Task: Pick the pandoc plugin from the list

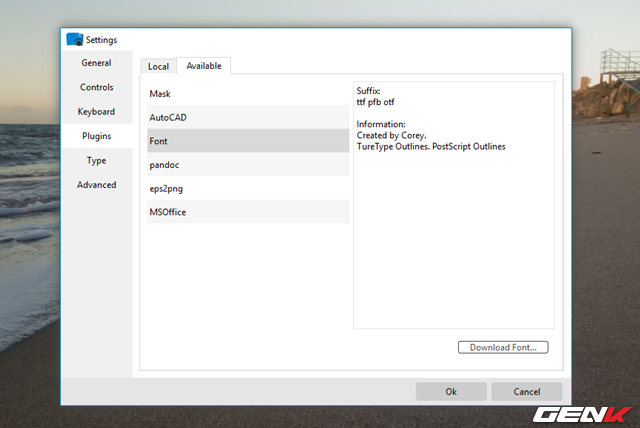Action: 248,164
